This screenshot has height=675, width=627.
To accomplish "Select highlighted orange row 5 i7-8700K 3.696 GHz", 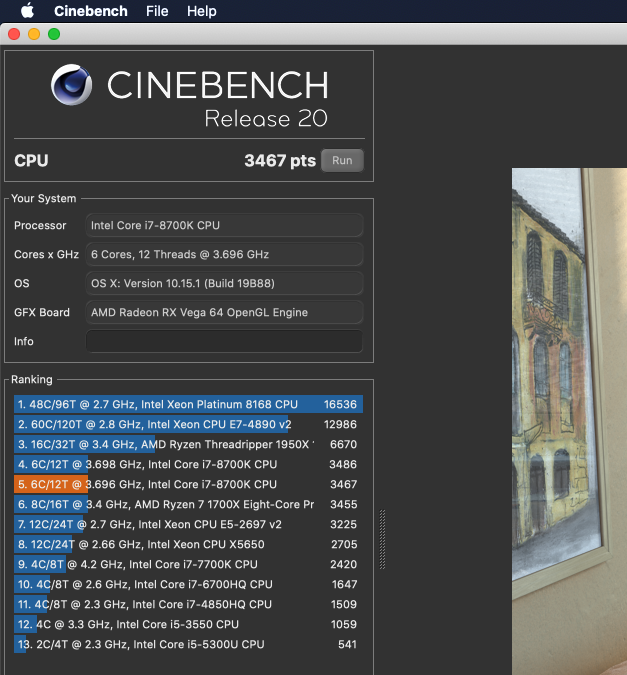I will (x=188, y=484).
